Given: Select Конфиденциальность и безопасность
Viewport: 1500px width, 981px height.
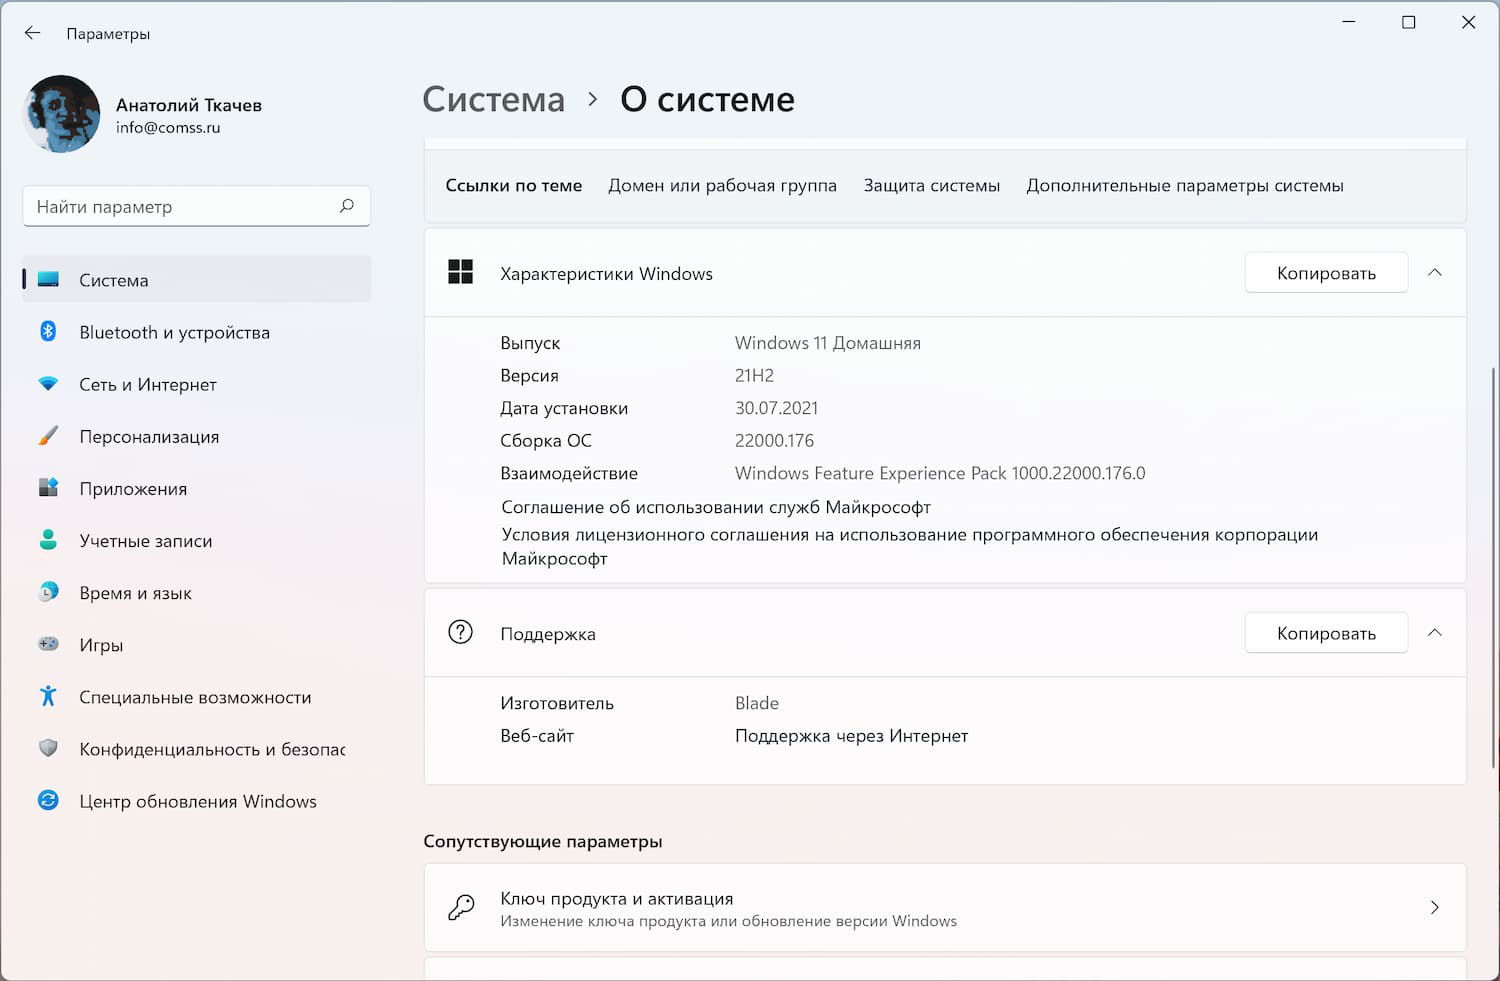Looking at the screenshot, I should click(x=212, y=748).
